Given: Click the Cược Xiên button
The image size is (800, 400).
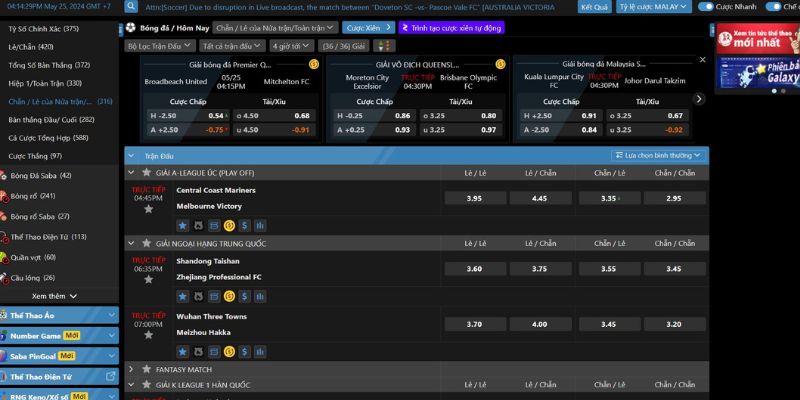Looking at the screenshot, I should point(367,28).
